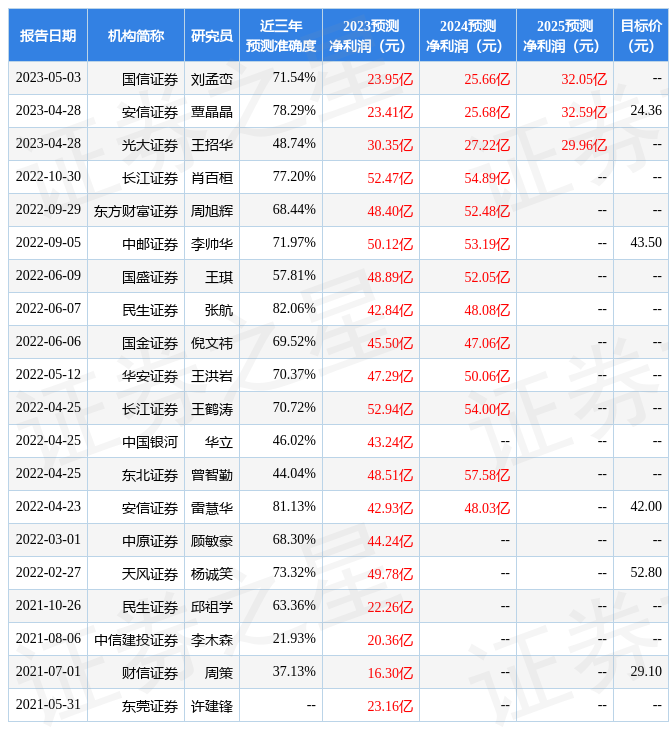Click the 研究员 column header

tap(212, 35)
